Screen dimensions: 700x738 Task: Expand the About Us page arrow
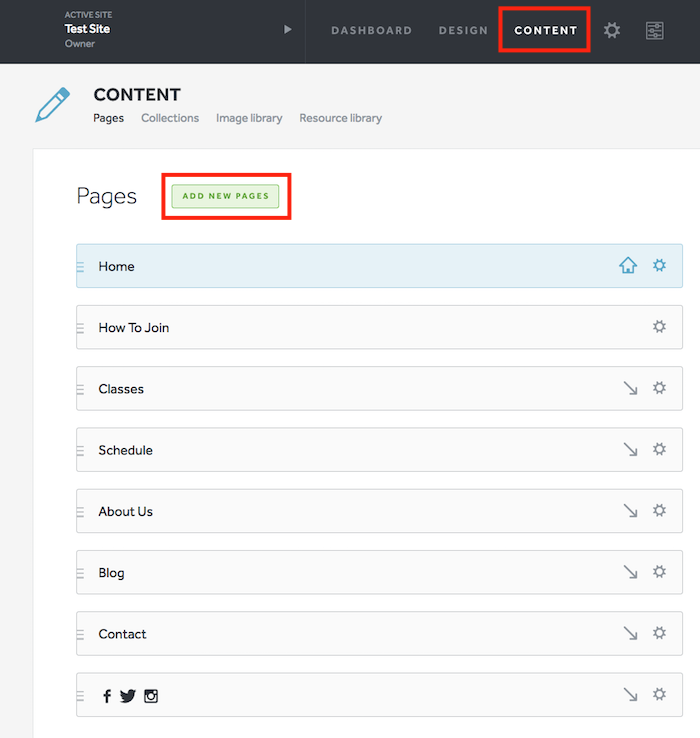pyautogui.click(x=630, y=511)
